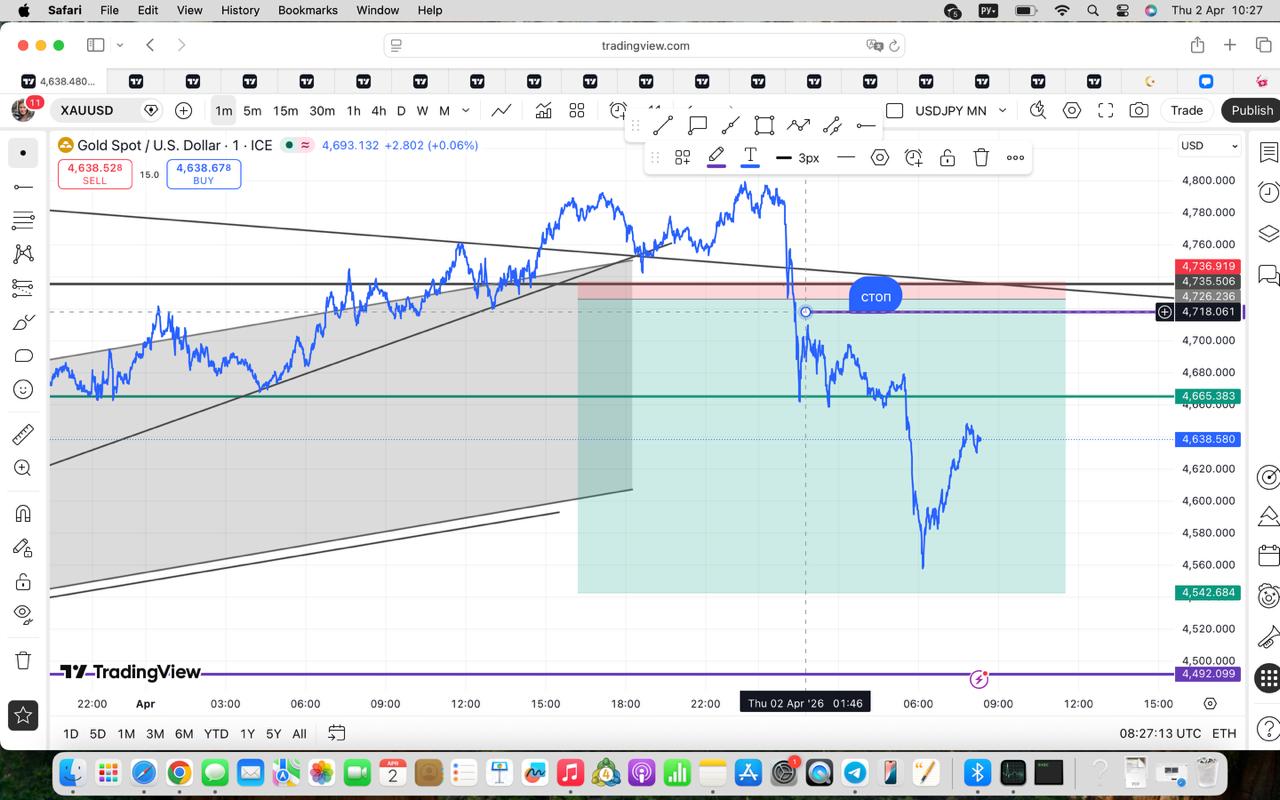Viewport: 1280px width, 800px height.
Task: Toggle lock all drawings padlock in sidebar
Action: pyautogui.click(x=23, y=581)
